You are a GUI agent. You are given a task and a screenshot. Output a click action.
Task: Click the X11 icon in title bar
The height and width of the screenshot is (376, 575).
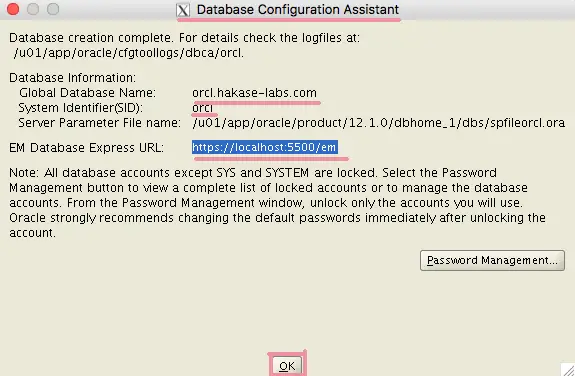[183, 10]
